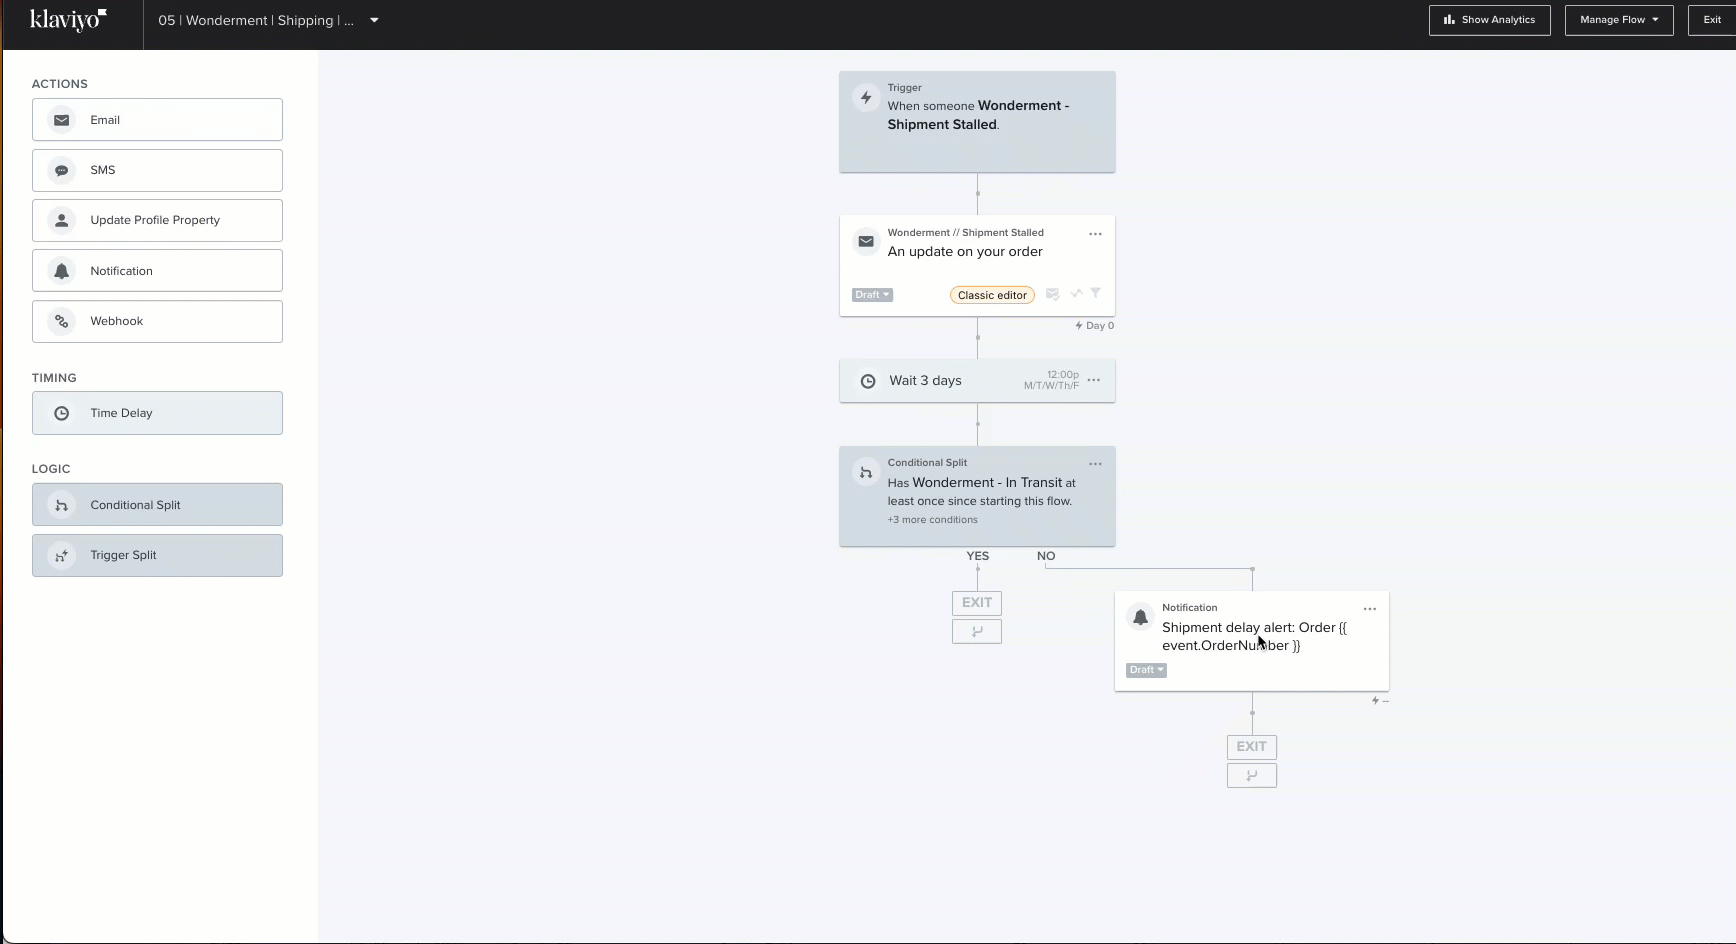Select the Conditional Split icon in Logic
The height and width of the screenshot is (944, 1736).
[x=62, y=505]
